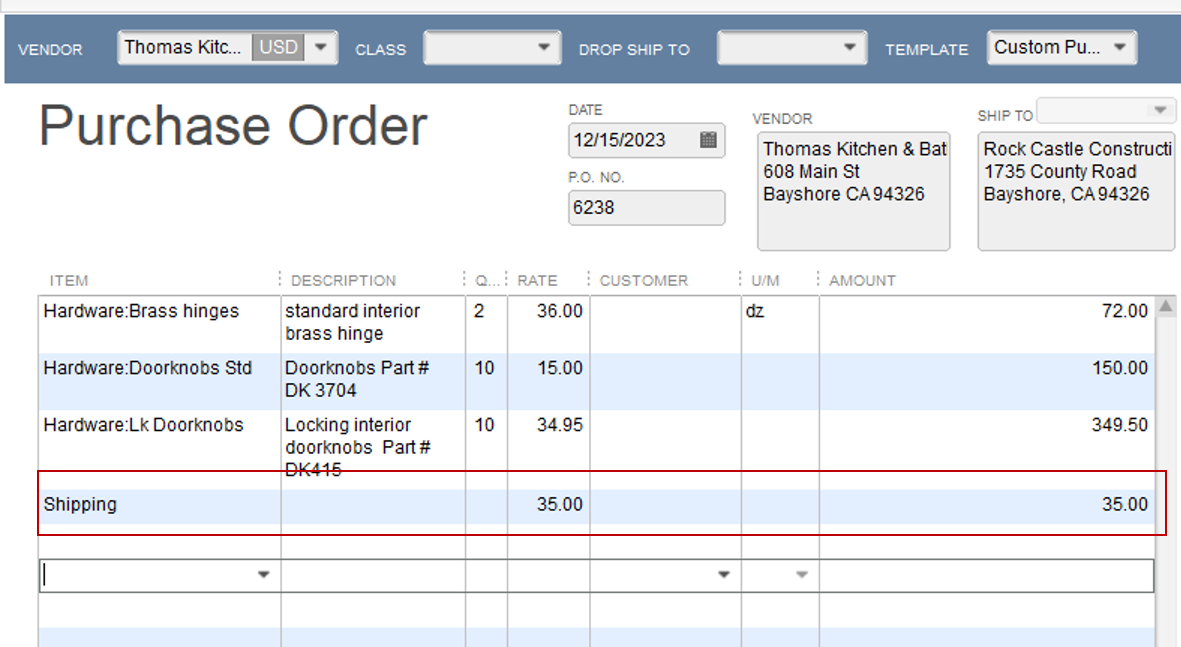
Task: Click the RATE column header
Action: click(537, 281)
